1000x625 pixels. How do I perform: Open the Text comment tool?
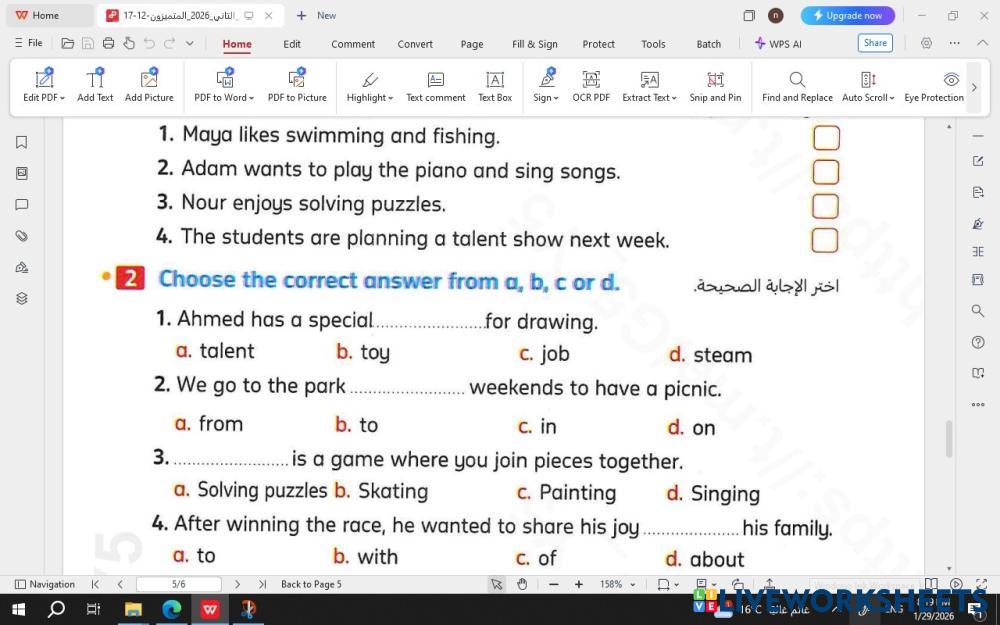(435, 86)
